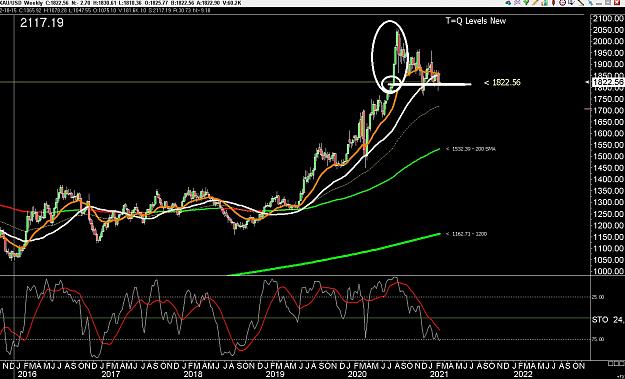Click the 1500.00 price axis label
Viewport: 625px width, 379px height.
tap(608, 156)
